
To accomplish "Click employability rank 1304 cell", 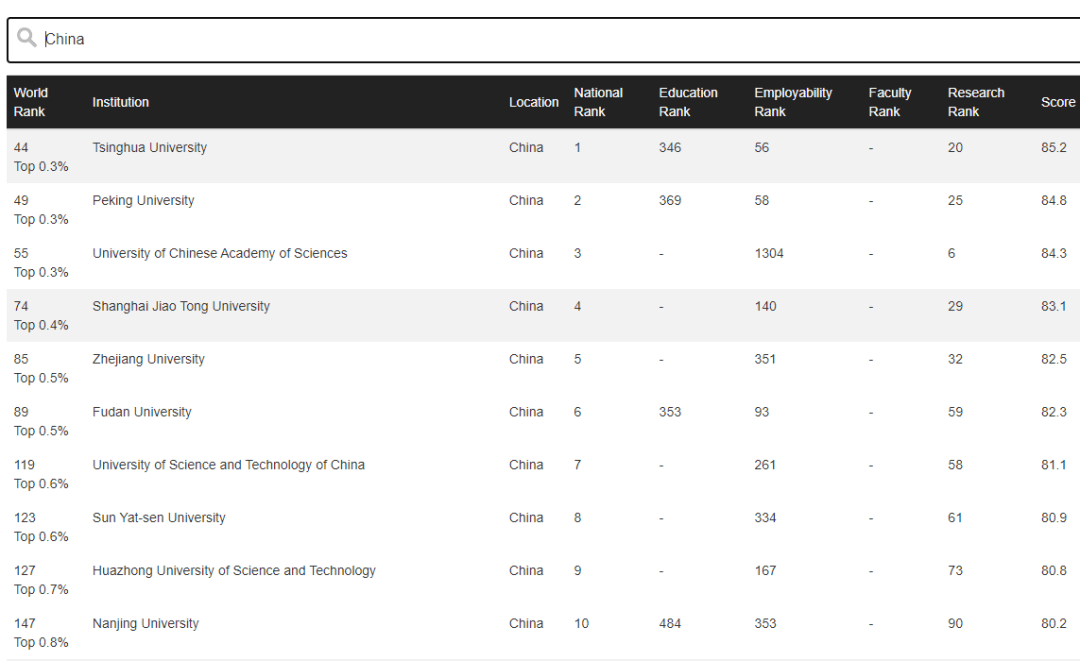I will [x=769, y=253].
